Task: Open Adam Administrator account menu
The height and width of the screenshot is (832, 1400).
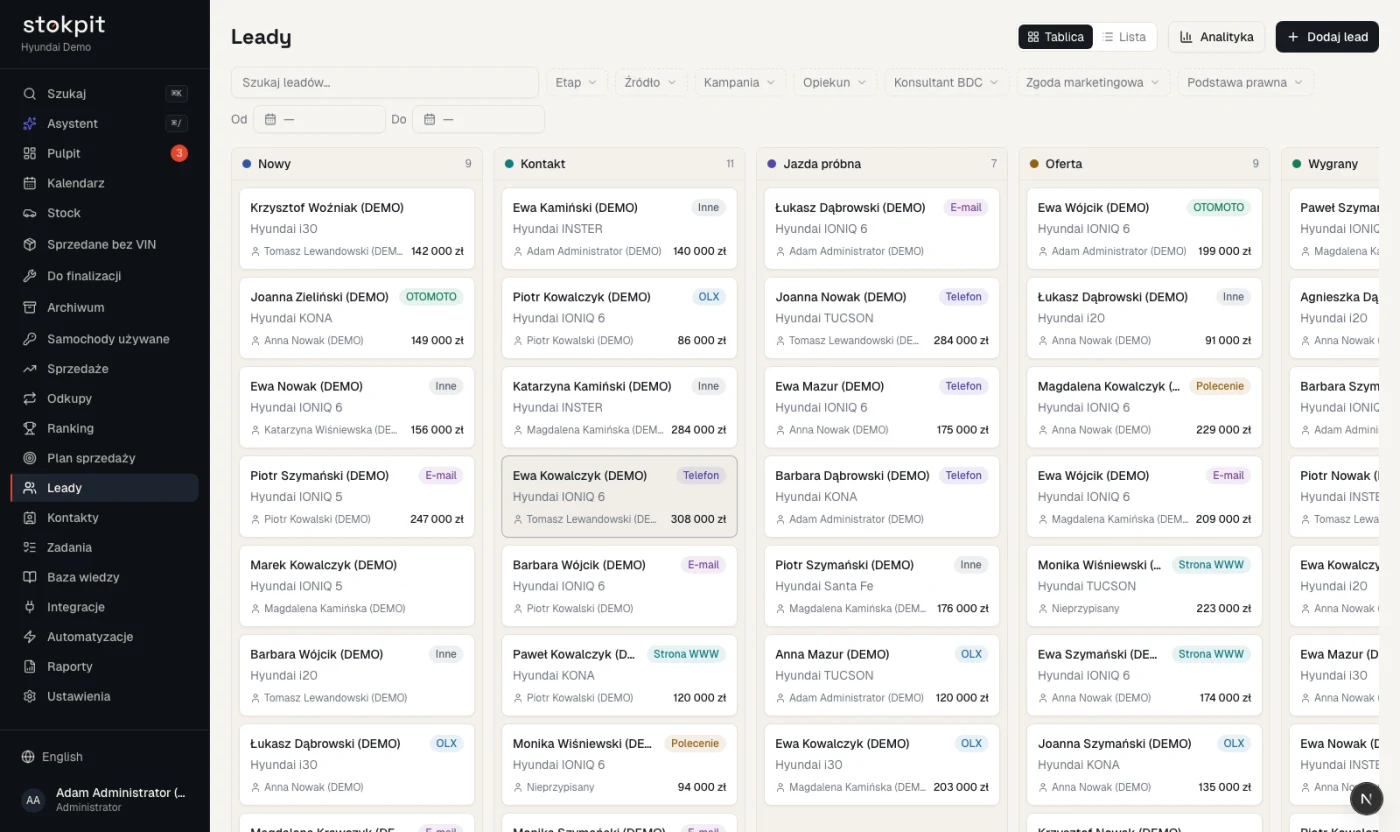Action: 104,800
